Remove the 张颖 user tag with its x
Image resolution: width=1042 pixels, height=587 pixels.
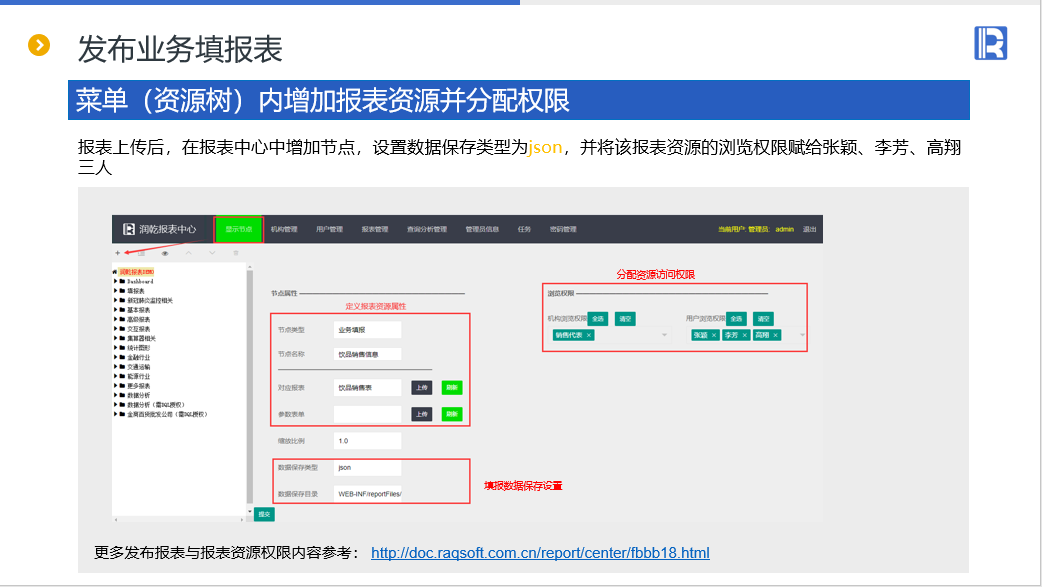pos(714,335)
